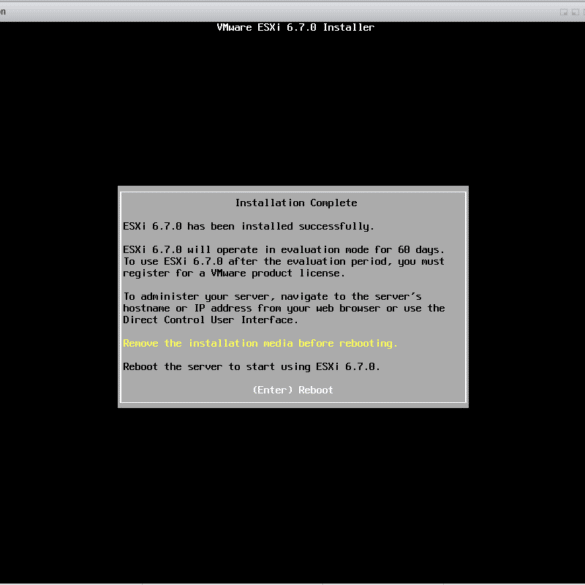Click the title-bar icon with dark lower-left corner
The width and height of the screenshot is (585, 585).
tap(575, 12)
